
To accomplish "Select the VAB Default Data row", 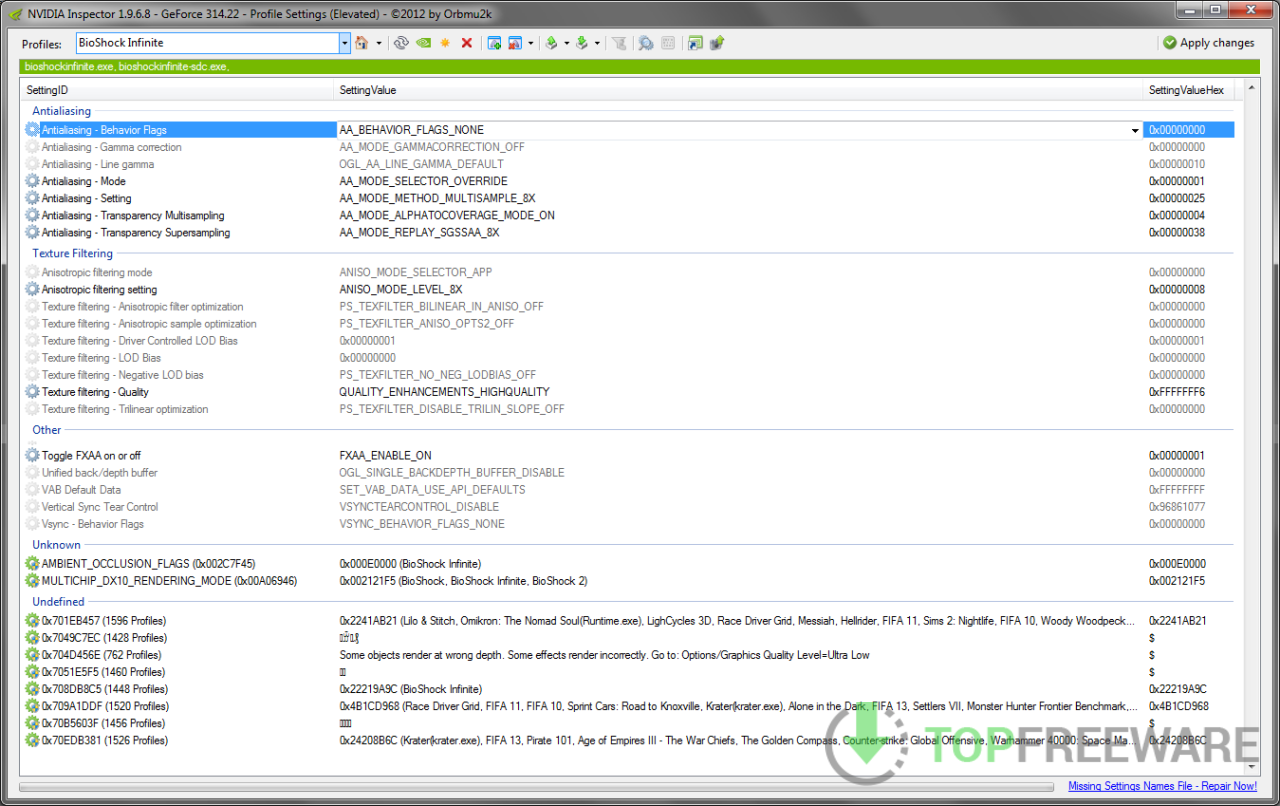I will click(x=628, y=490).
